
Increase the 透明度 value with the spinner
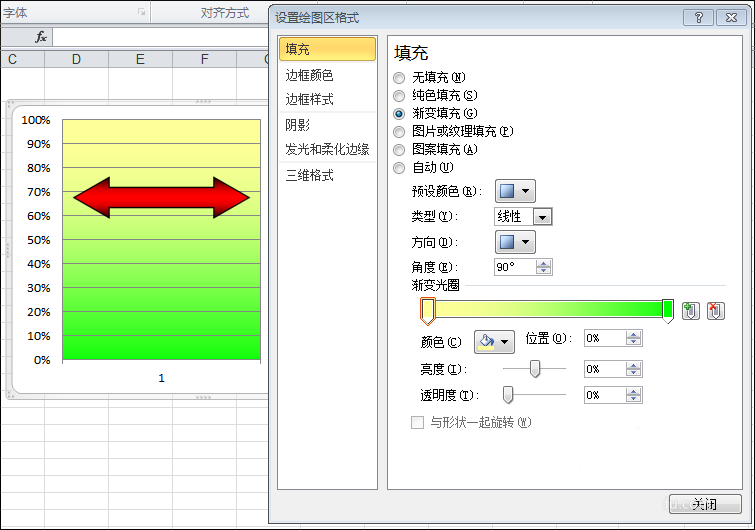[634, 391]
